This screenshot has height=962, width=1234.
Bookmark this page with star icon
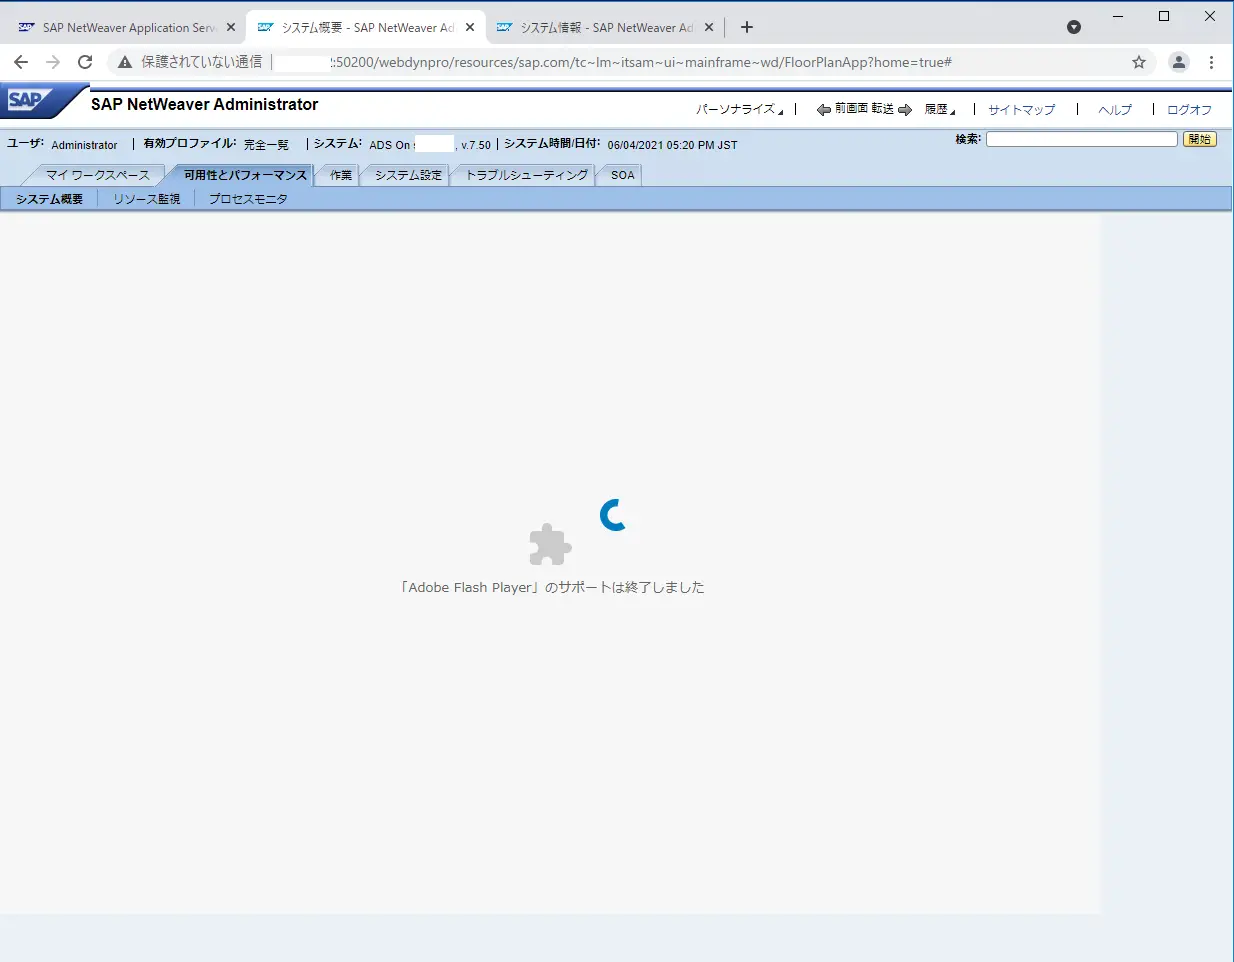click(x=1139, y=62)
